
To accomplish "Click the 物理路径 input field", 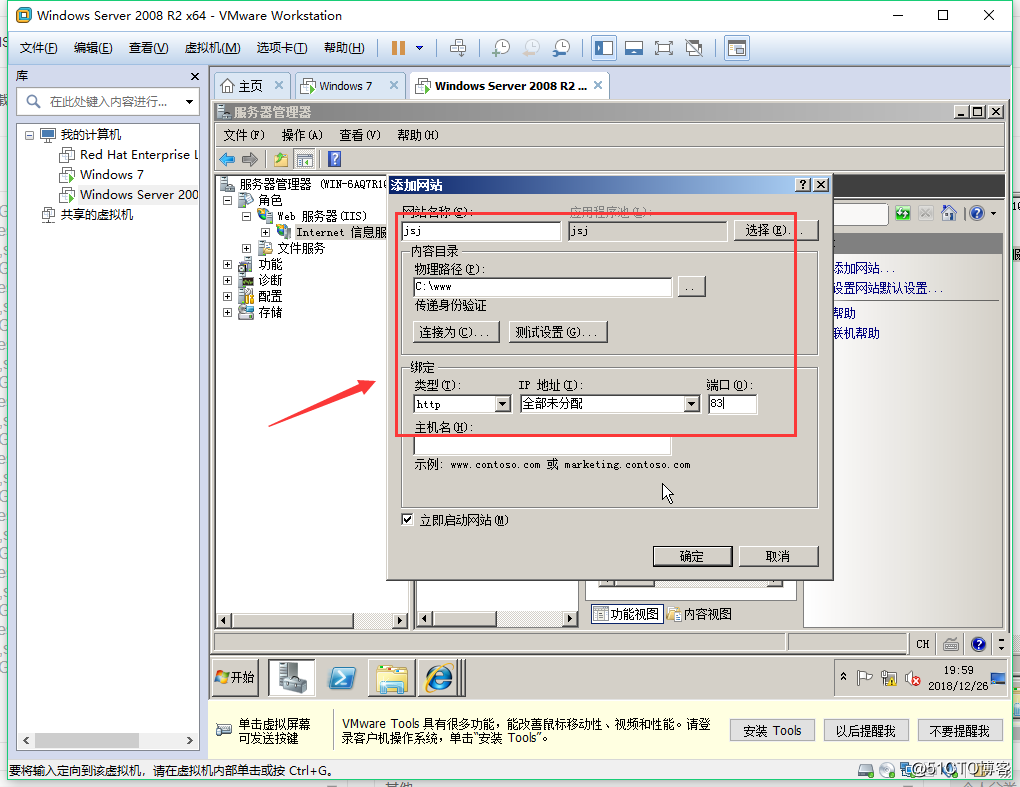I will coord(543,287).
